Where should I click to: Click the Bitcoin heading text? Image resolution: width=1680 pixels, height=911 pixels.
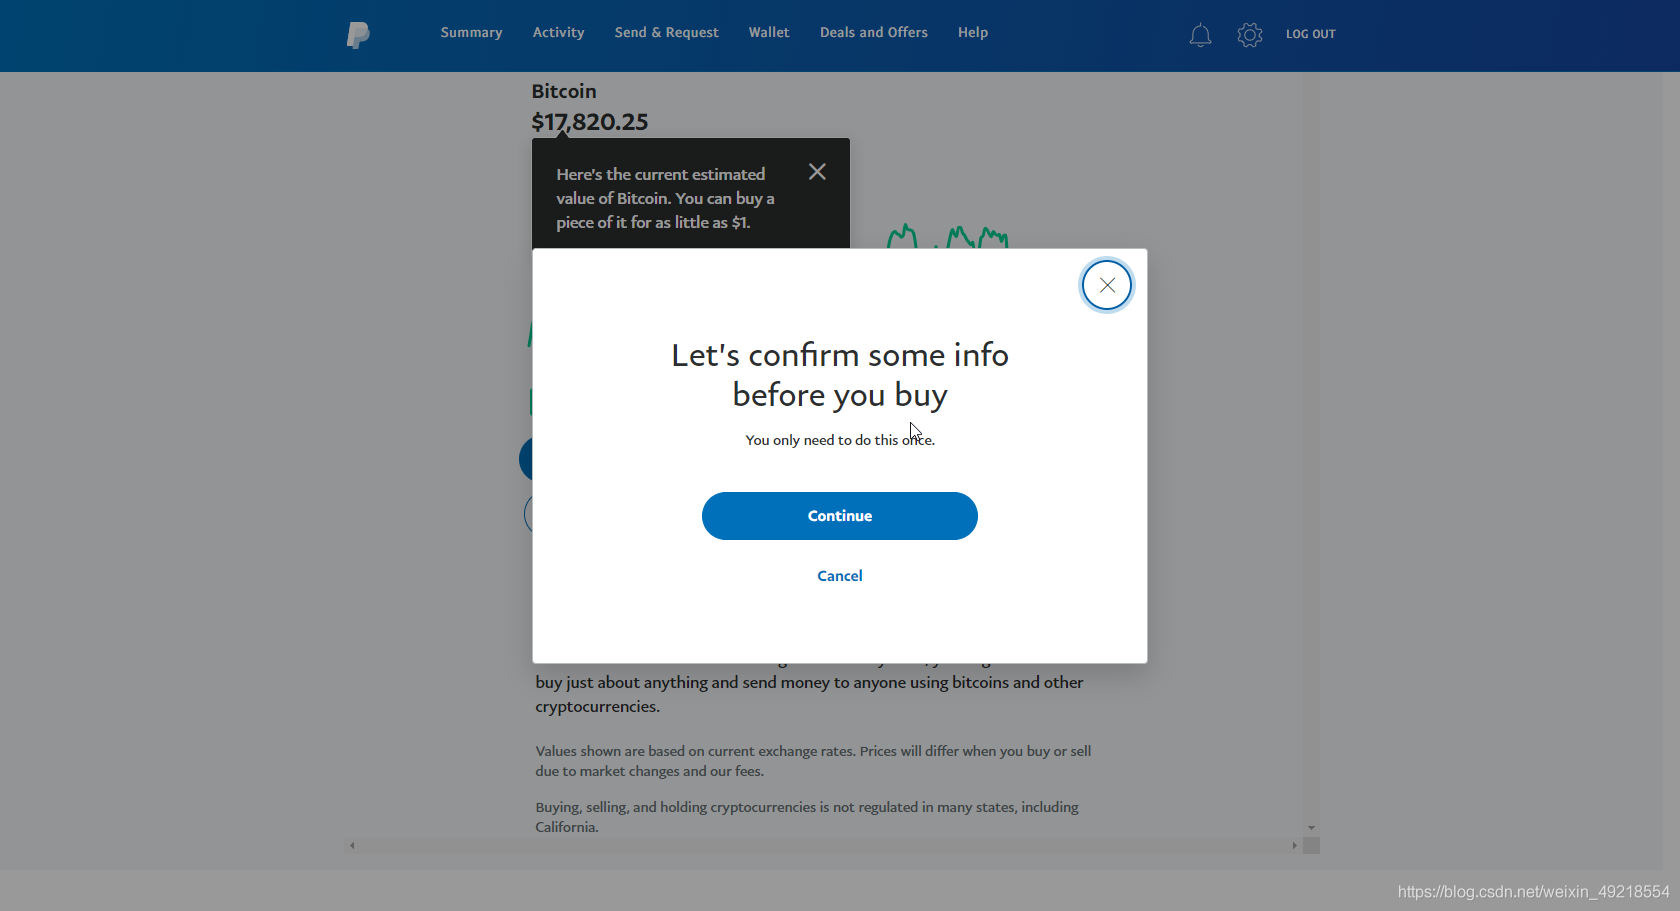564,91
